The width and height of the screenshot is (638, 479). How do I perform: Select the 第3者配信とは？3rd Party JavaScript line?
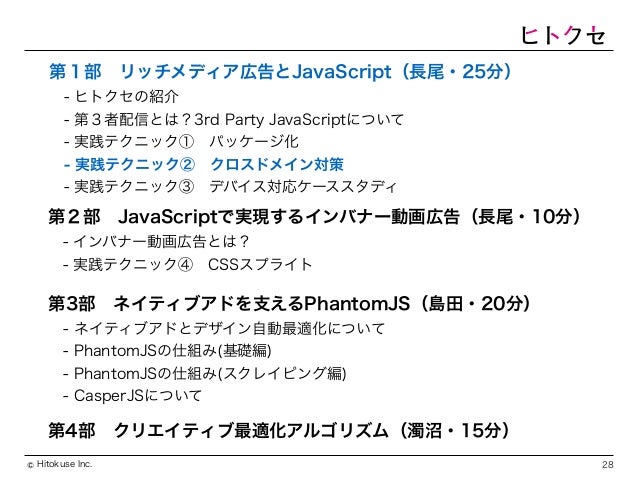(x=234, y=120)
